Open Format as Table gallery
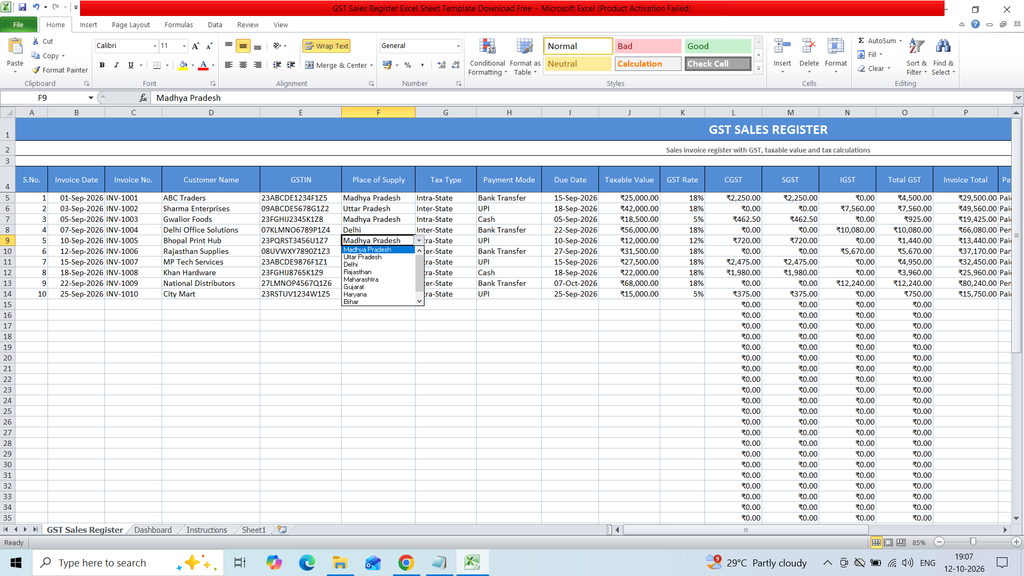The height and width of the screenshot is (576, 1024). pos(524,57)
